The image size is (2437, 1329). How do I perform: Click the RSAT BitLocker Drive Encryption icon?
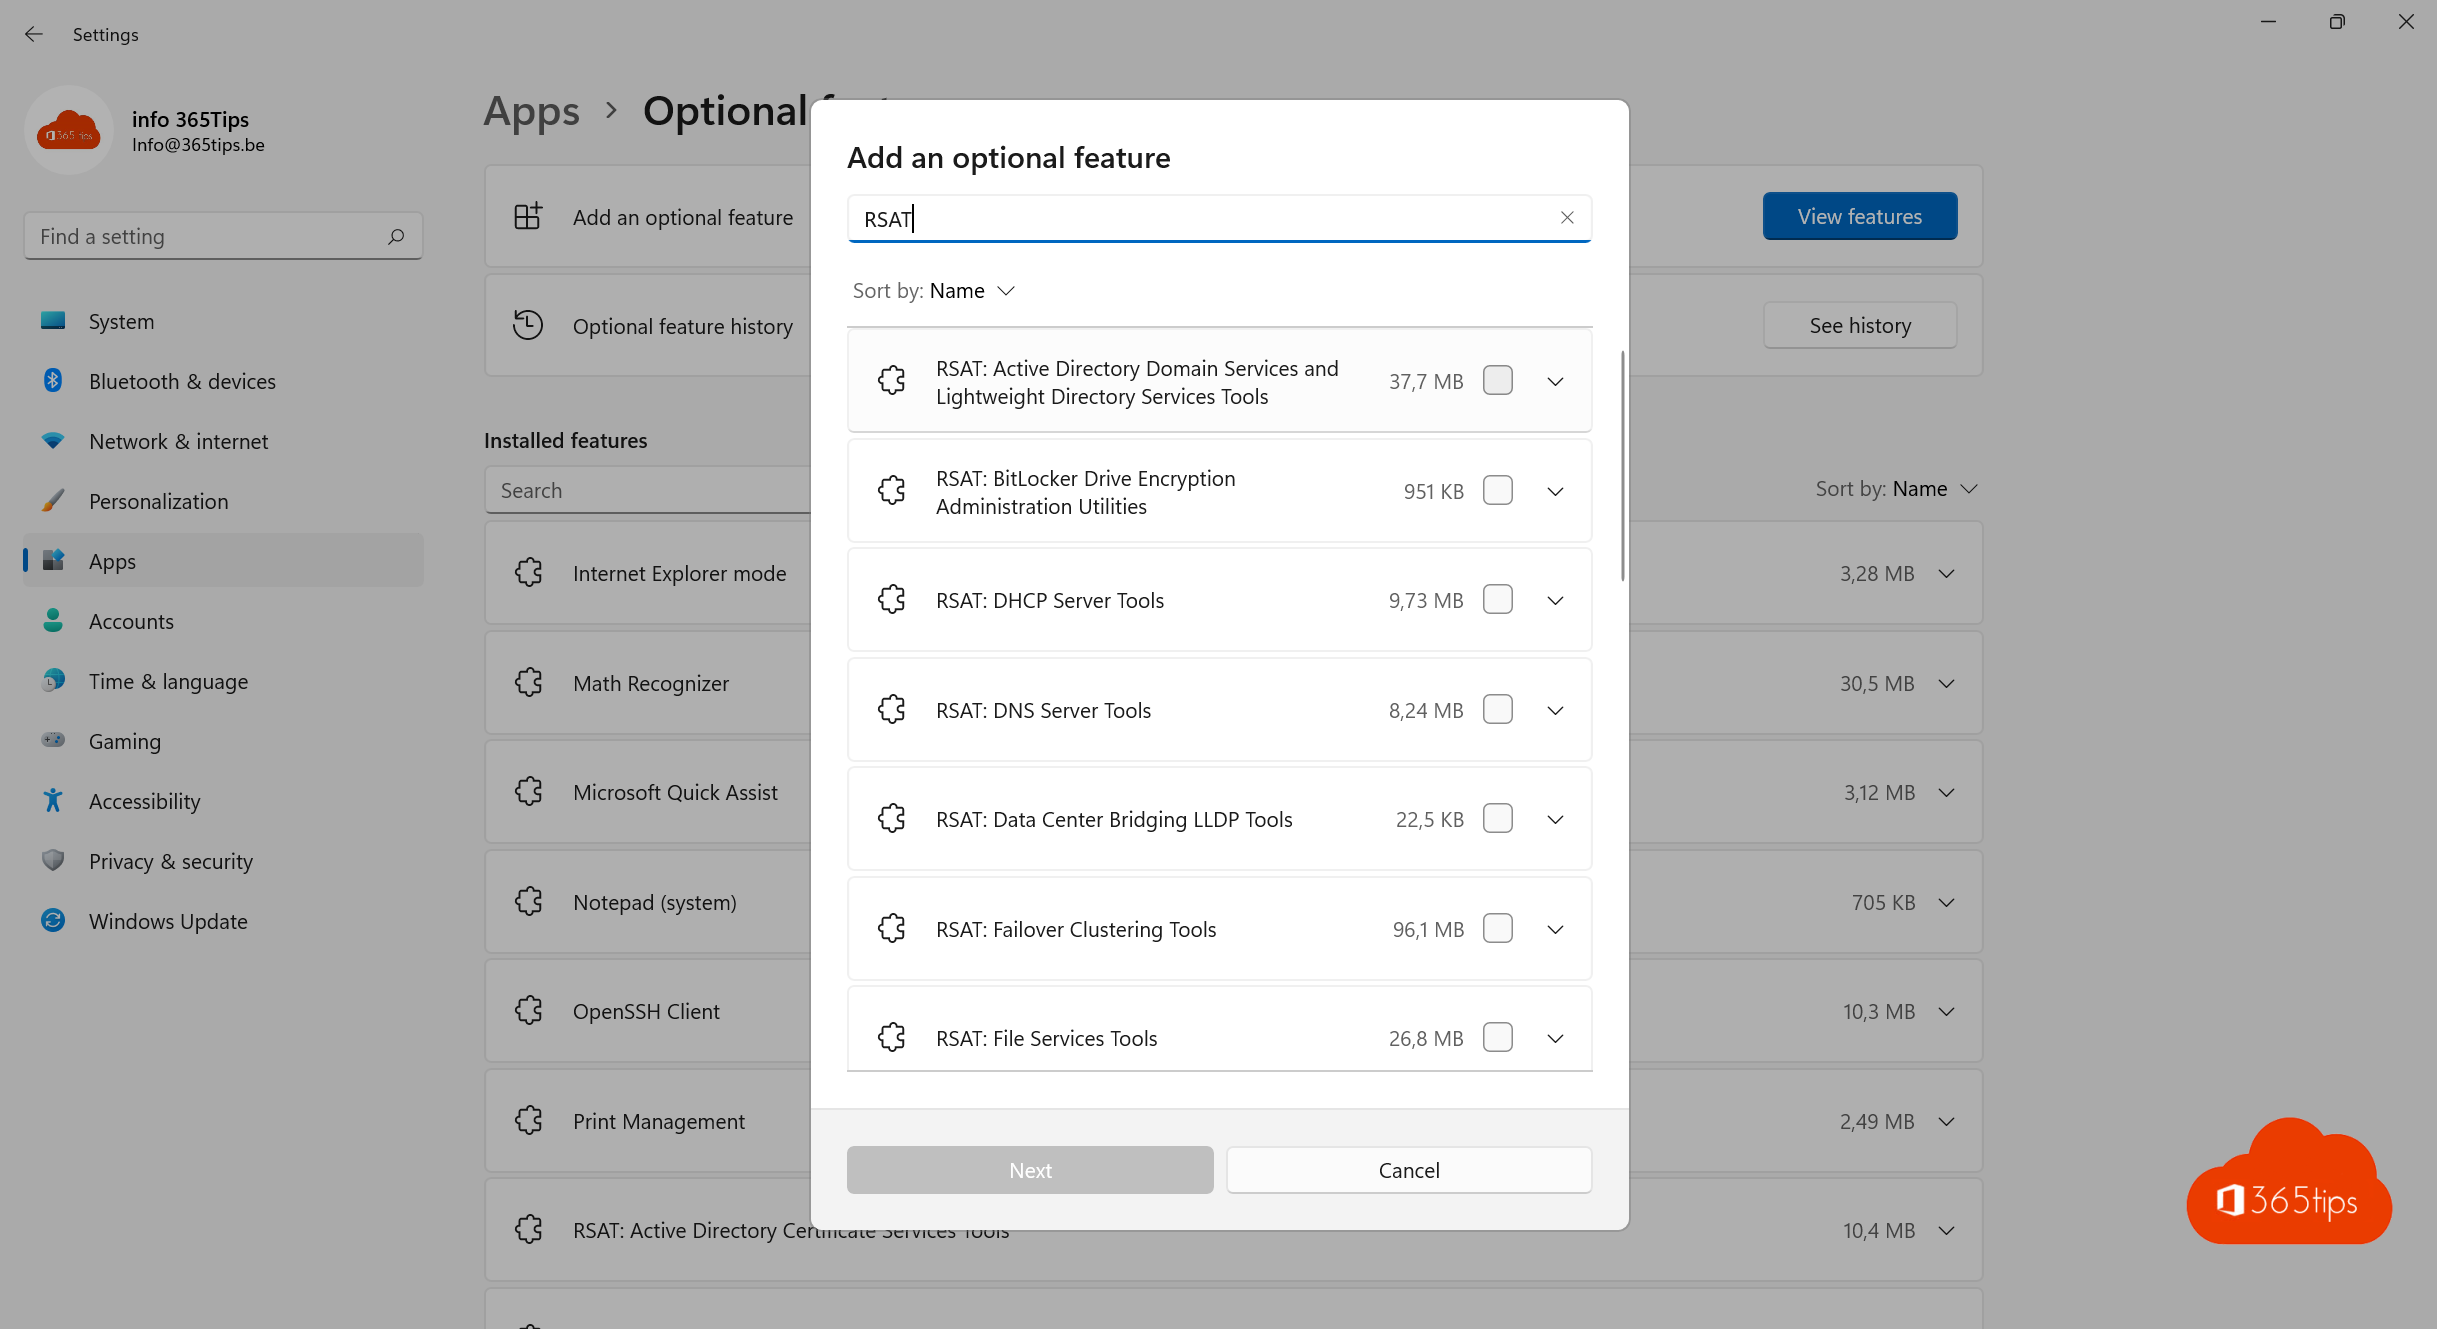click(x=892, y=491)
